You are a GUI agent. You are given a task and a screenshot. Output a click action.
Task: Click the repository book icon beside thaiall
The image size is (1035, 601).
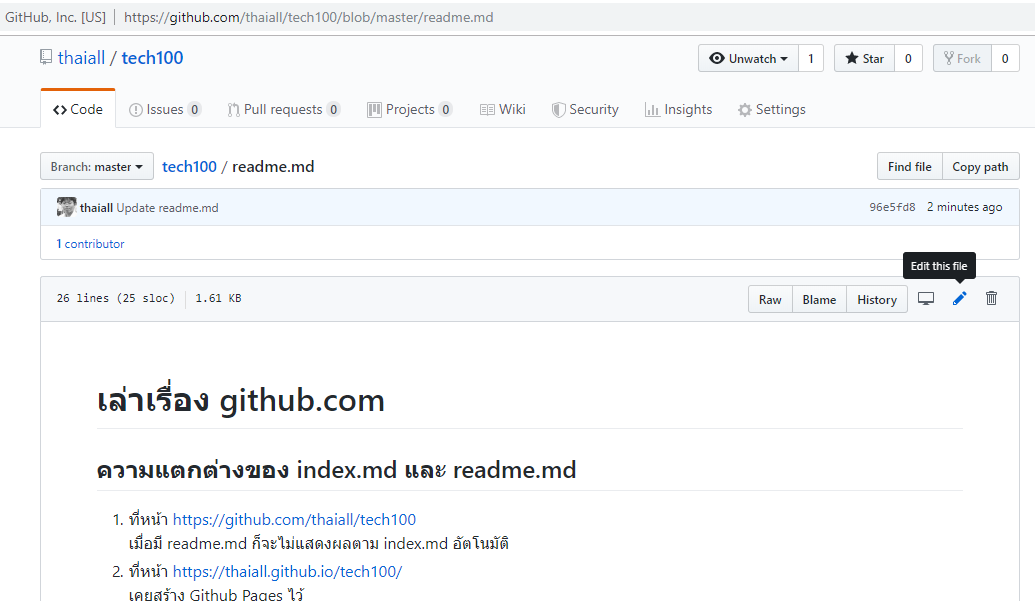pos(46,58)
